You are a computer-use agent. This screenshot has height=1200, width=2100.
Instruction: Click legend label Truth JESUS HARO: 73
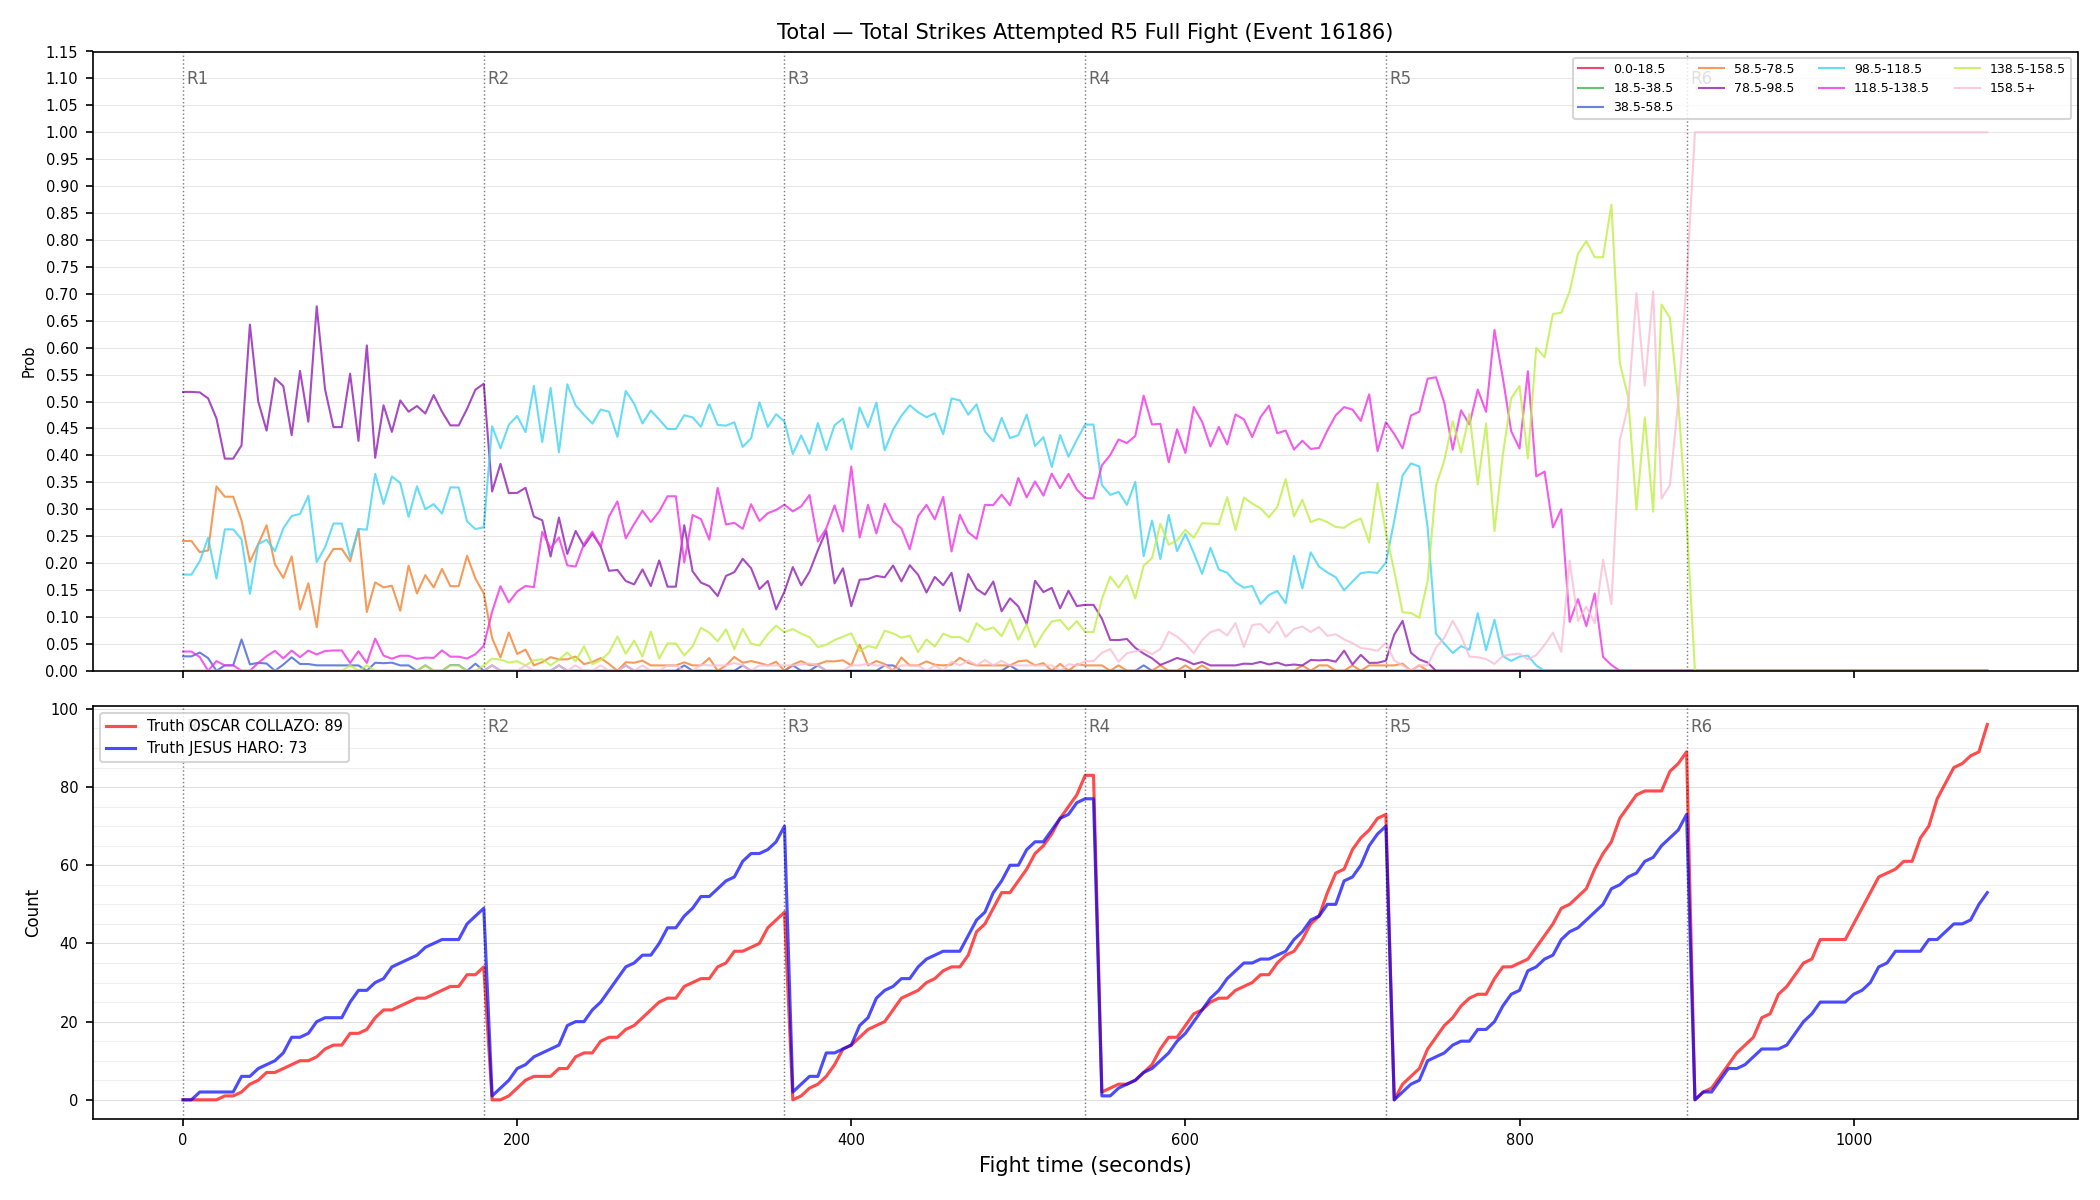(x=227, y=748)
